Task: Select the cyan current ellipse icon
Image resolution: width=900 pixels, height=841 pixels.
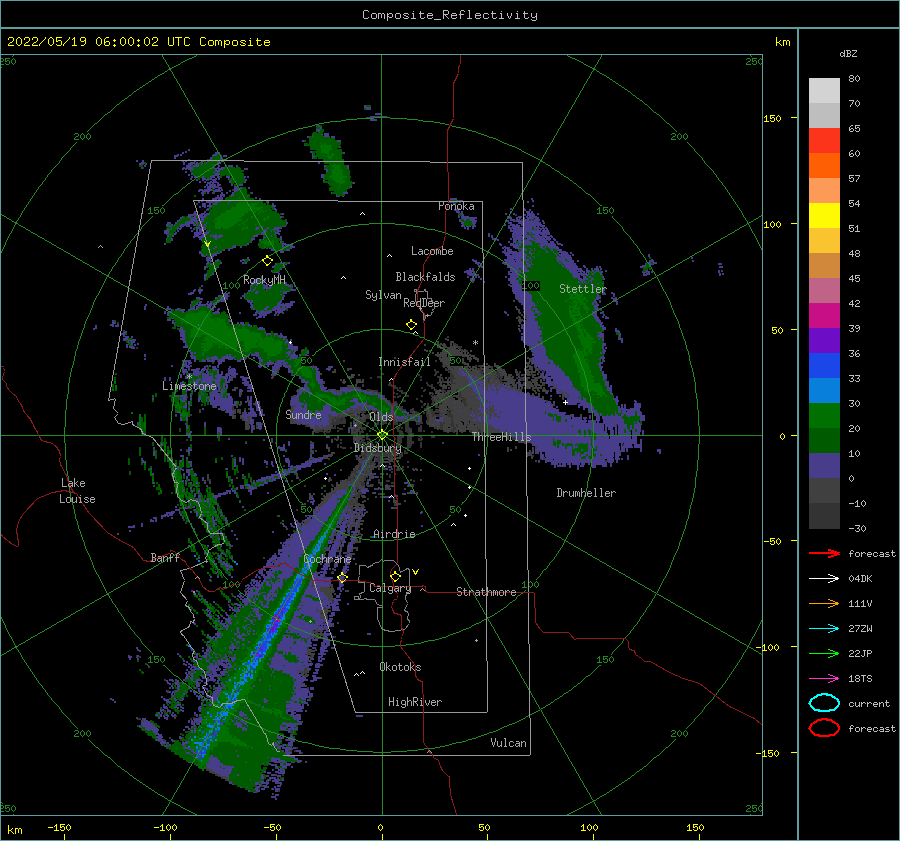Action: 824,703
